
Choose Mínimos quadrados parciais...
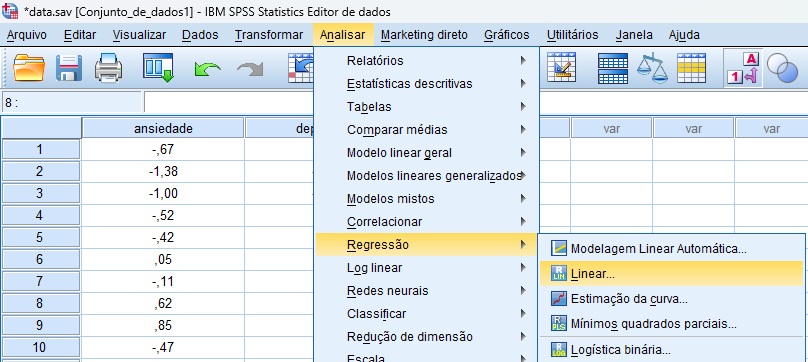point(671,324)
